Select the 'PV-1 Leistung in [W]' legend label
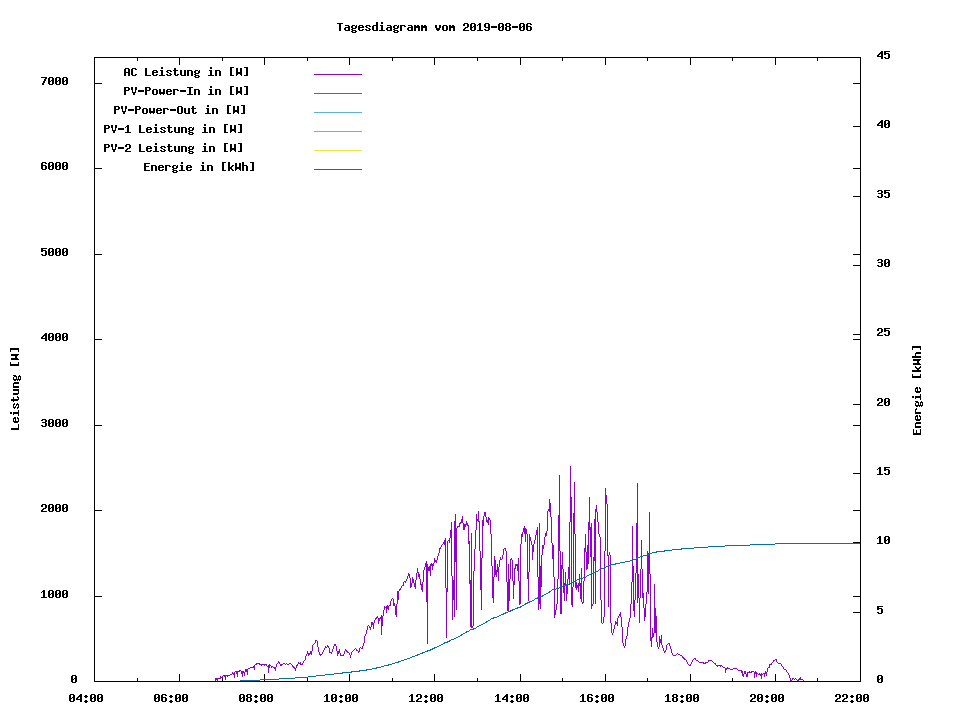960x720 pixels. coord(173,129)
